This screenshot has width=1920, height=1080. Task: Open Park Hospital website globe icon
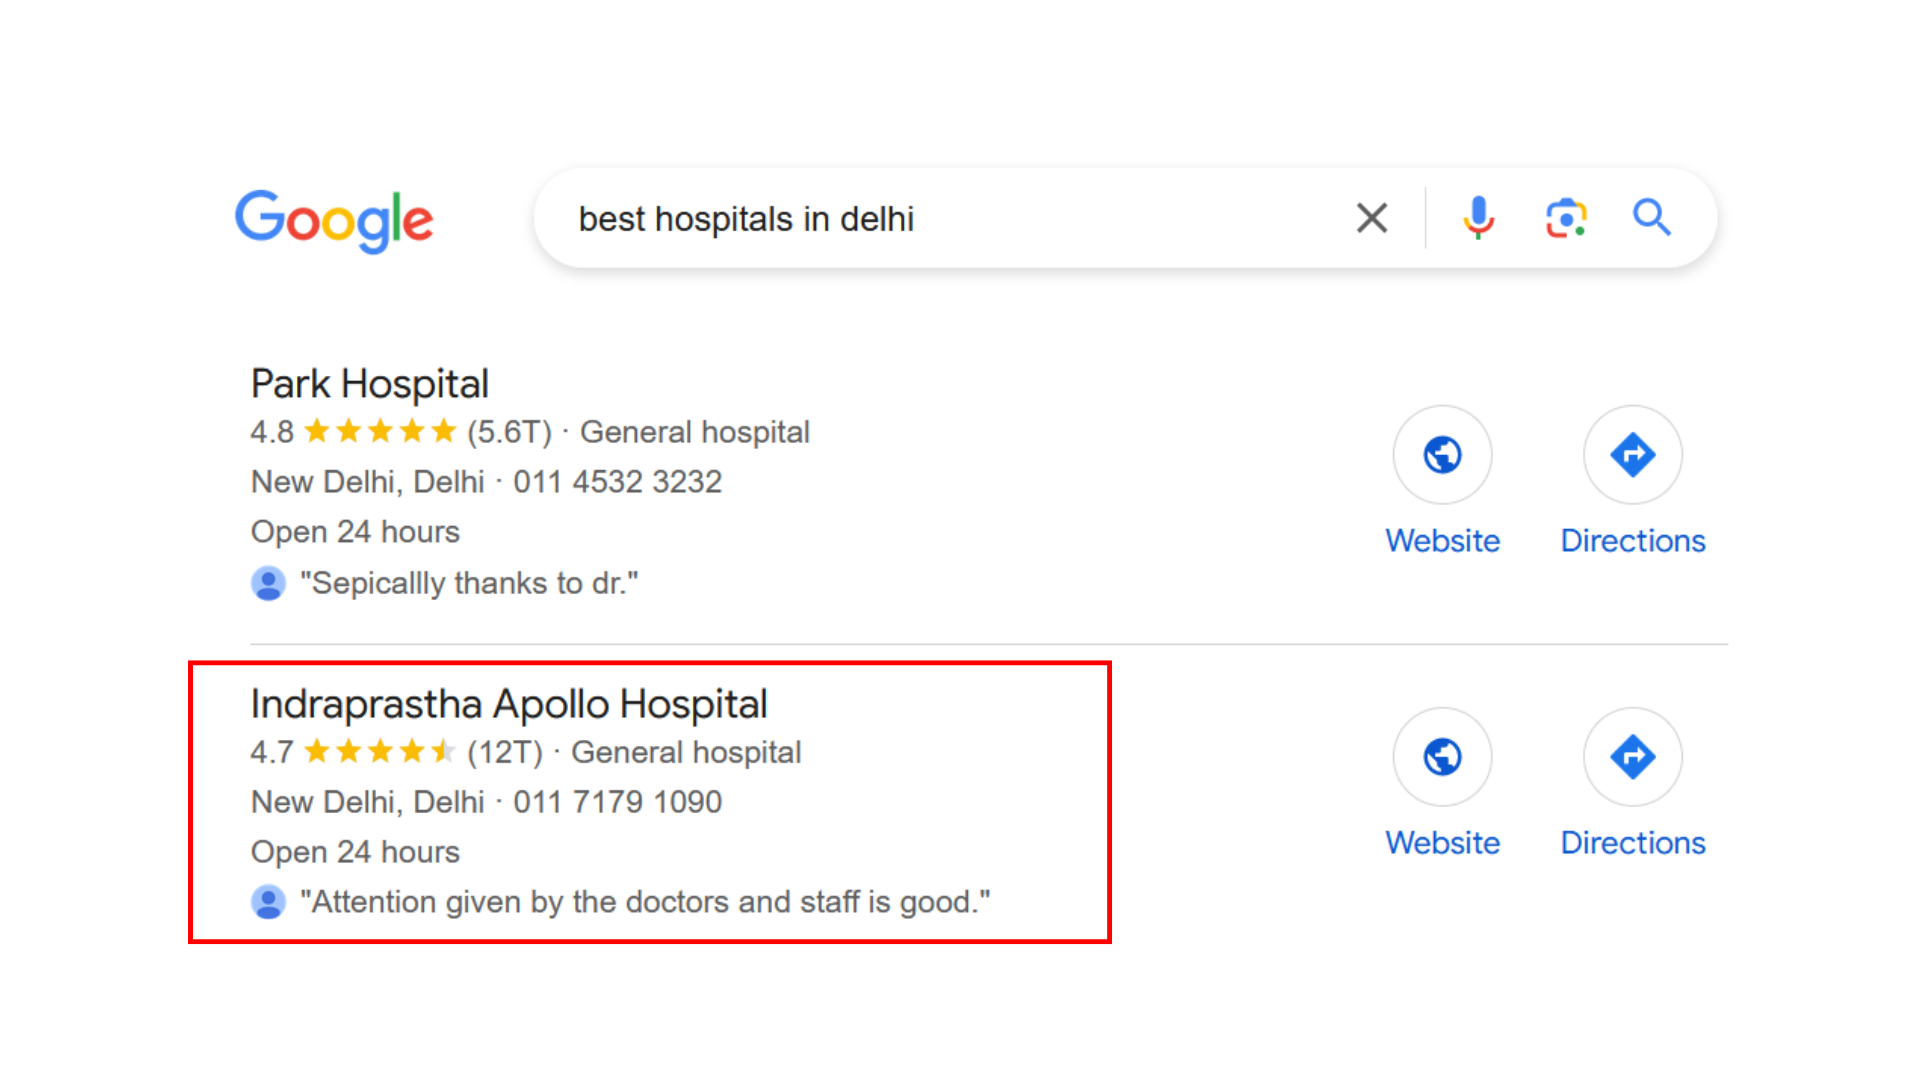click(x=1442, y=455)
